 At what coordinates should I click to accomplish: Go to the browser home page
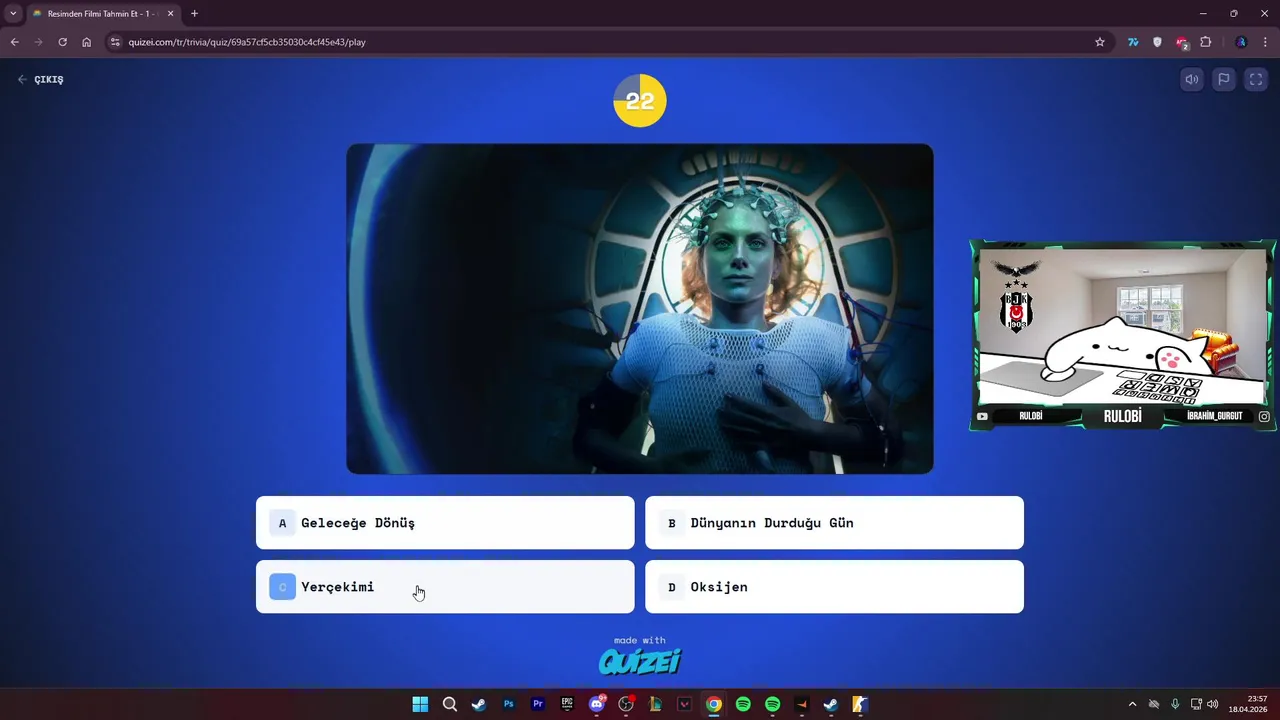pyautogui.click(x=86, y=42)
